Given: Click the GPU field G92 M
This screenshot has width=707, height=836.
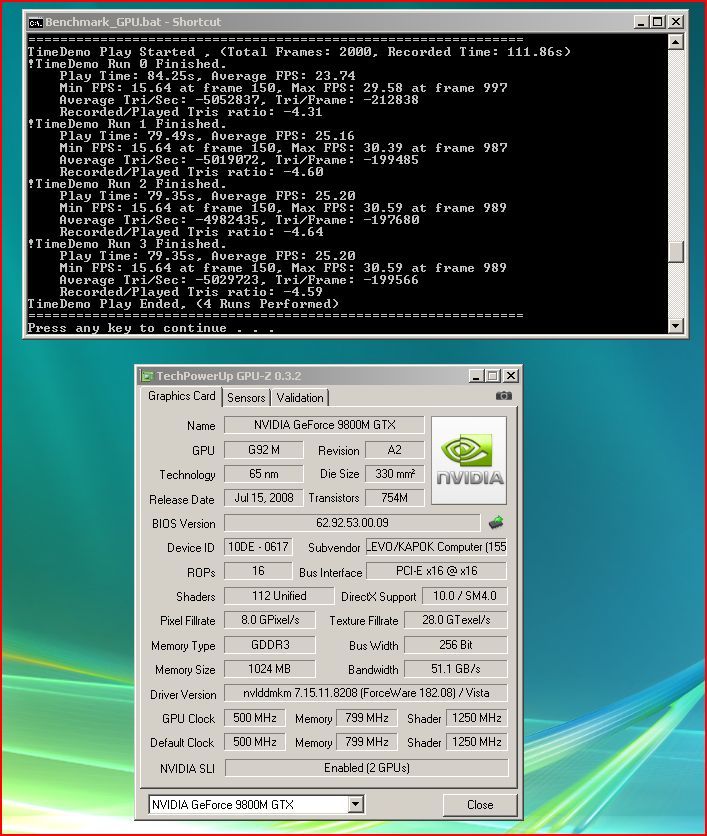Looking at the screenshot, I should 264,450.
